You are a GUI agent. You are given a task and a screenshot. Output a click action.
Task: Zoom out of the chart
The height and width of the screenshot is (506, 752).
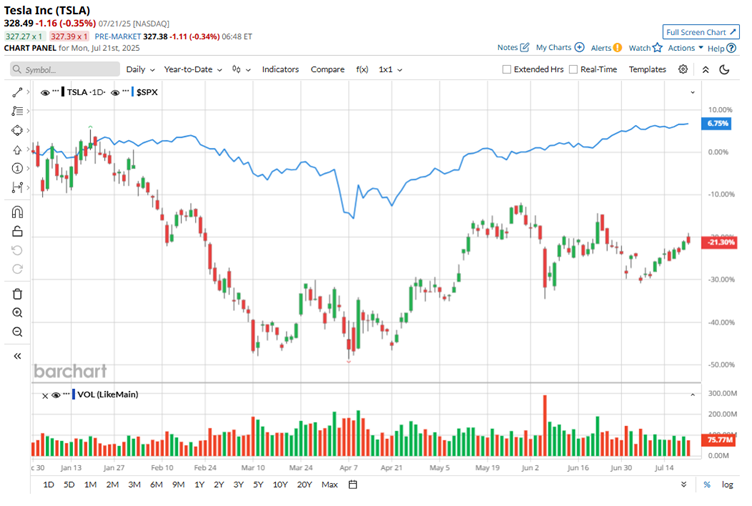tap(17, 332)
